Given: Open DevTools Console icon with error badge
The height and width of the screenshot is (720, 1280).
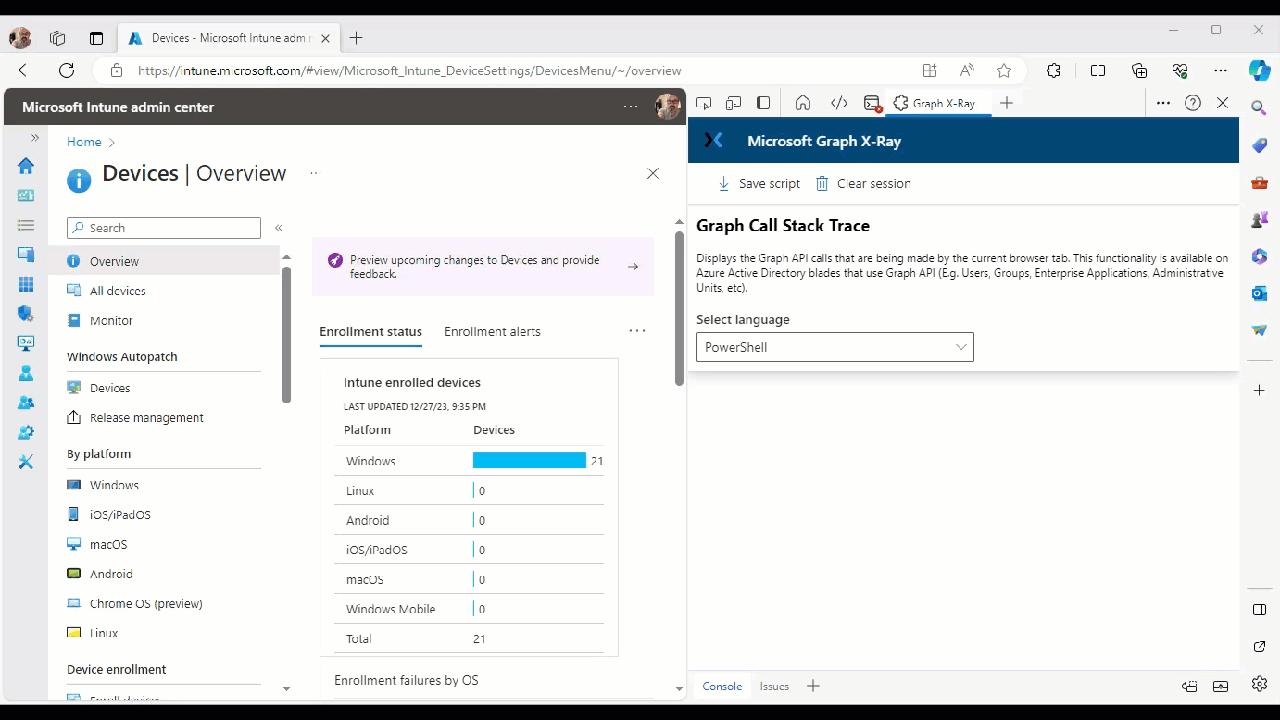Looking at the screenshot, I should pyautogui.click(x=872, y=103).
